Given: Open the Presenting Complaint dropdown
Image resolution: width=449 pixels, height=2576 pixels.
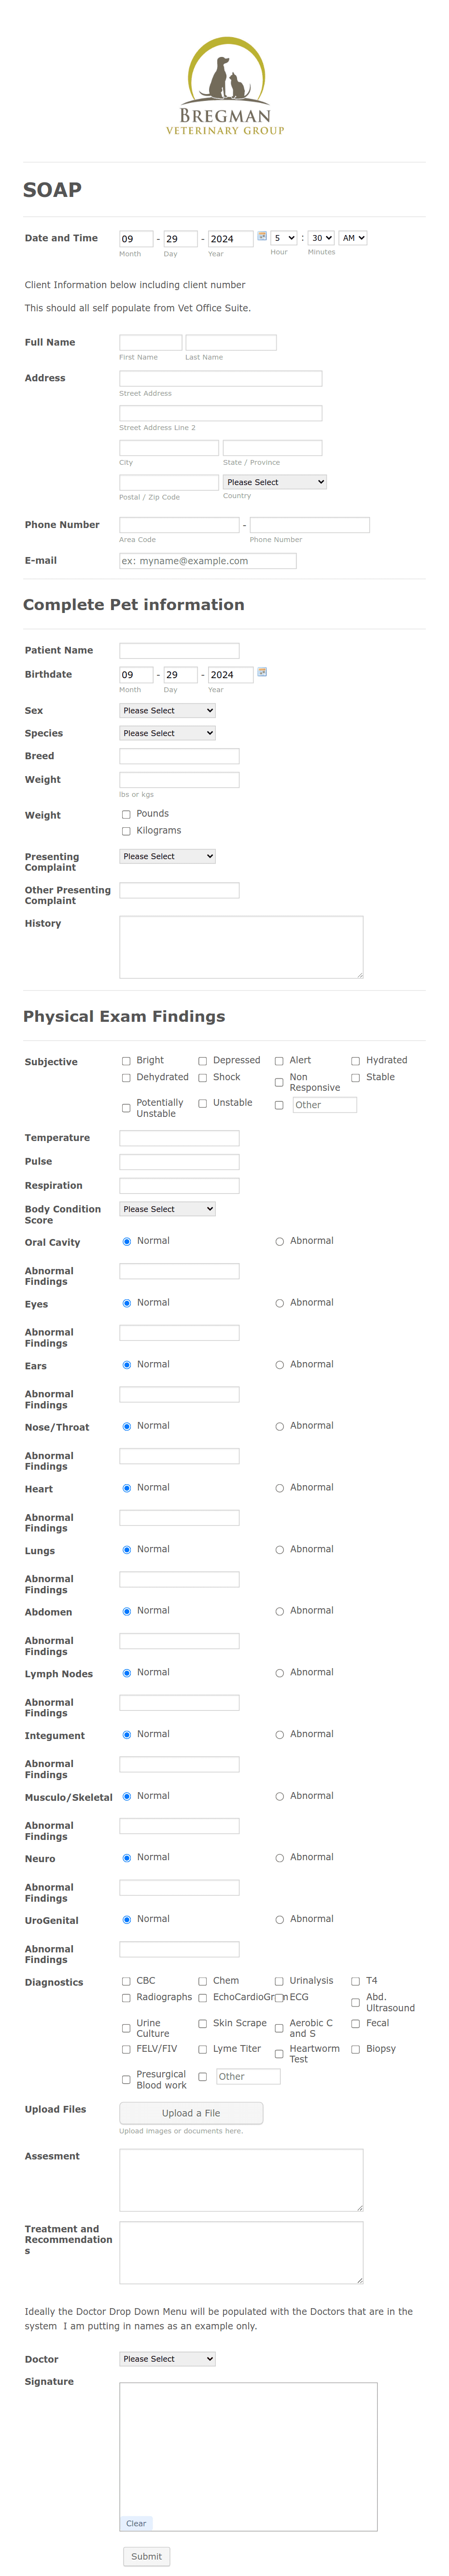Looking at the screenshot, I should point(167,857).
